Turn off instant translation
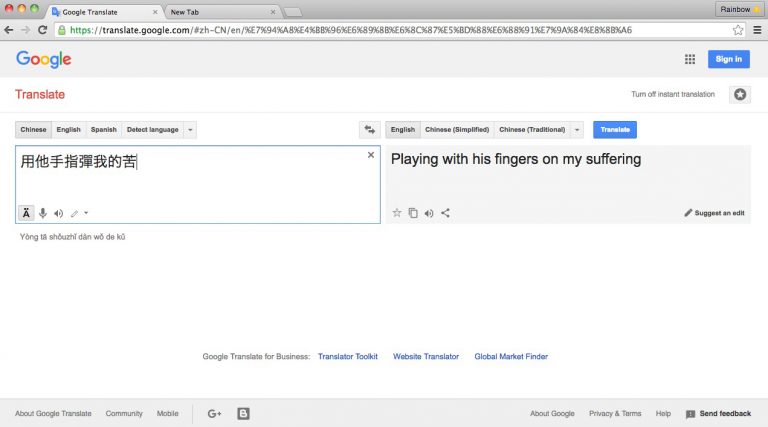The height and width of the screenshot is (427, 768). [x=672, y=94]
